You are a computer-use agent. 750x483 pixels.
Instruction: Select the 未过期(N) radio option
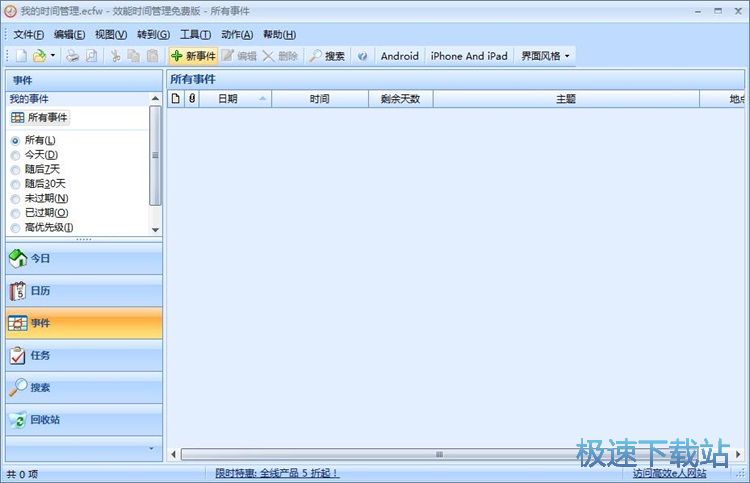click(x=39, y=198)
